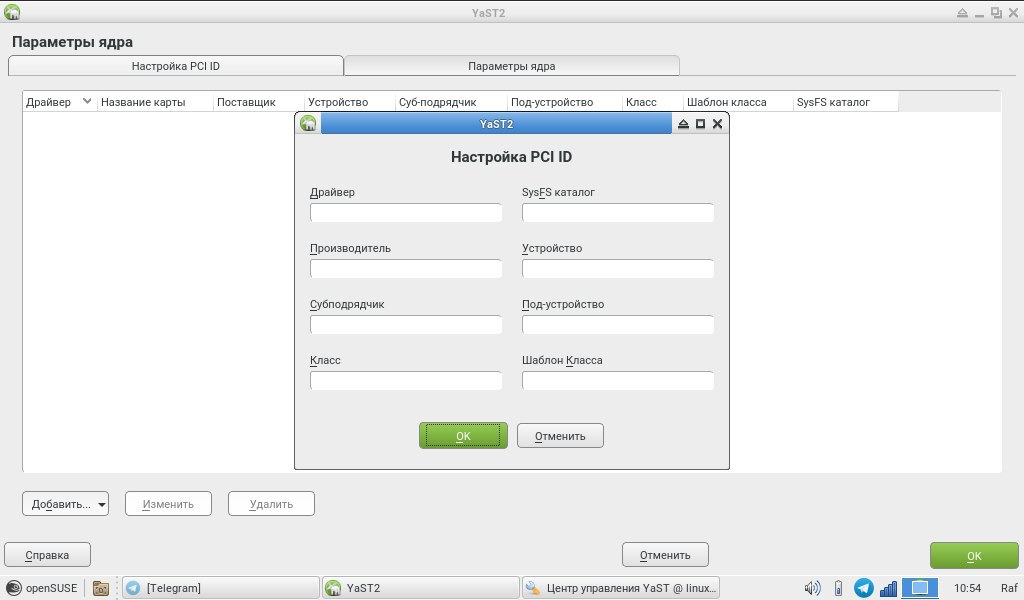
Task: Open help via the Справка button
Action: 47,555
